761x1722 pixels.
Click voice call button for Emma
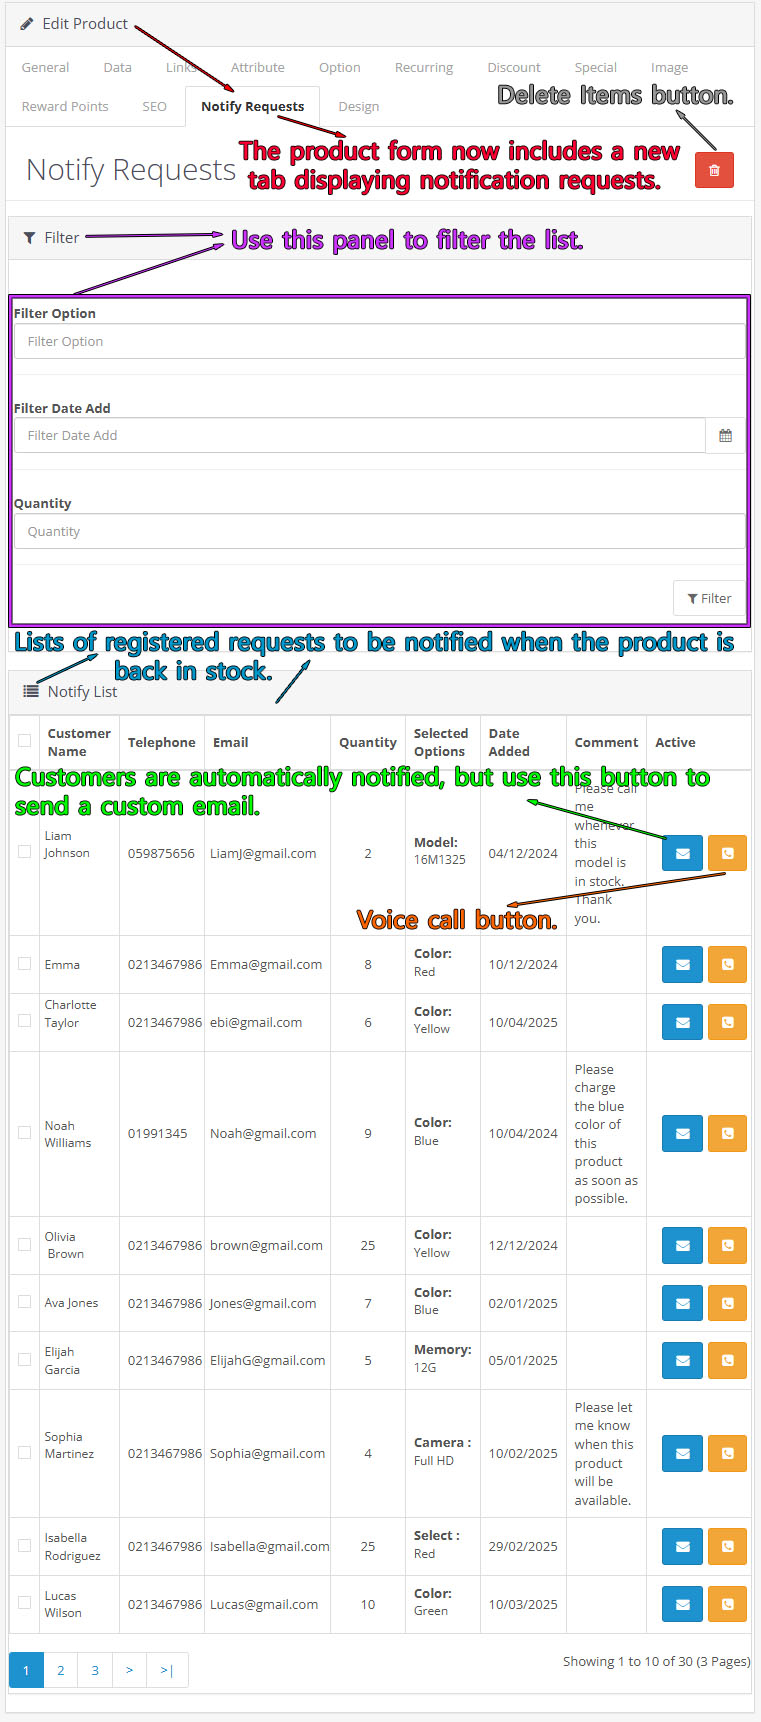tap(727, 965)
